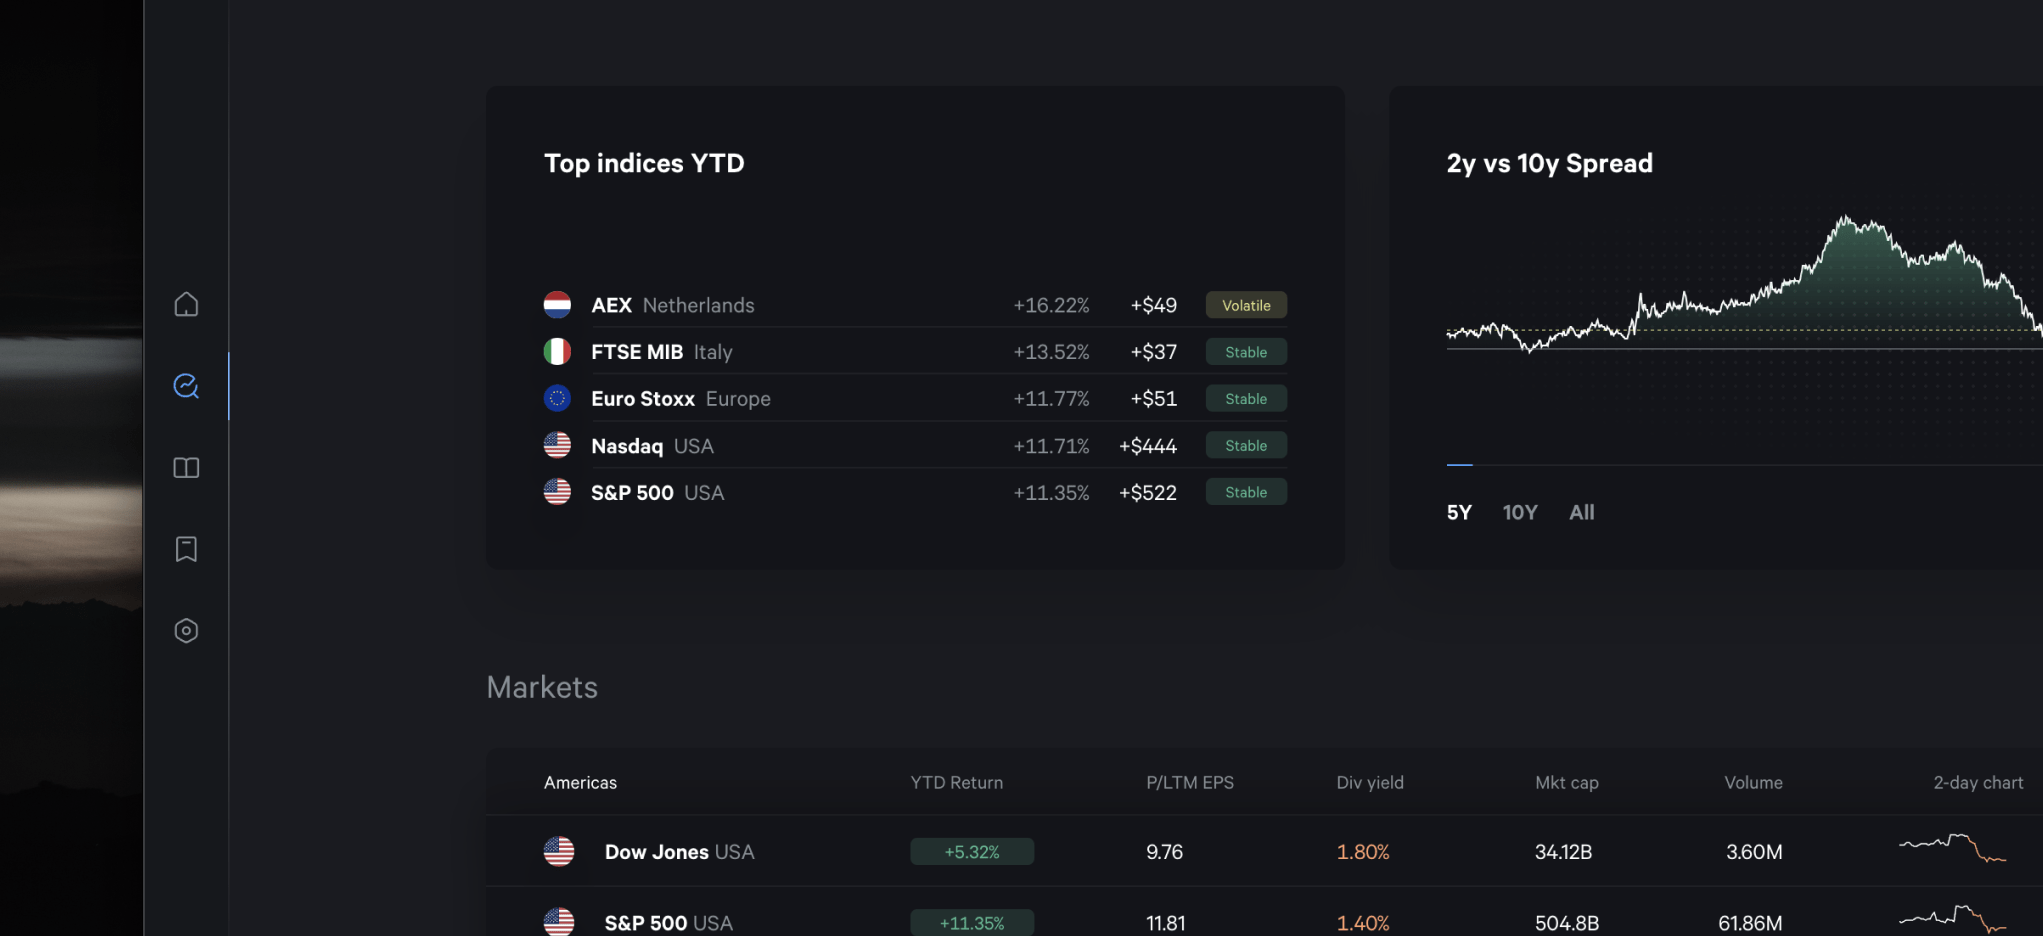Screen dimensions: 2043x936
Task: Switch spread chart to 5Y range
Action: point(1459,513)
